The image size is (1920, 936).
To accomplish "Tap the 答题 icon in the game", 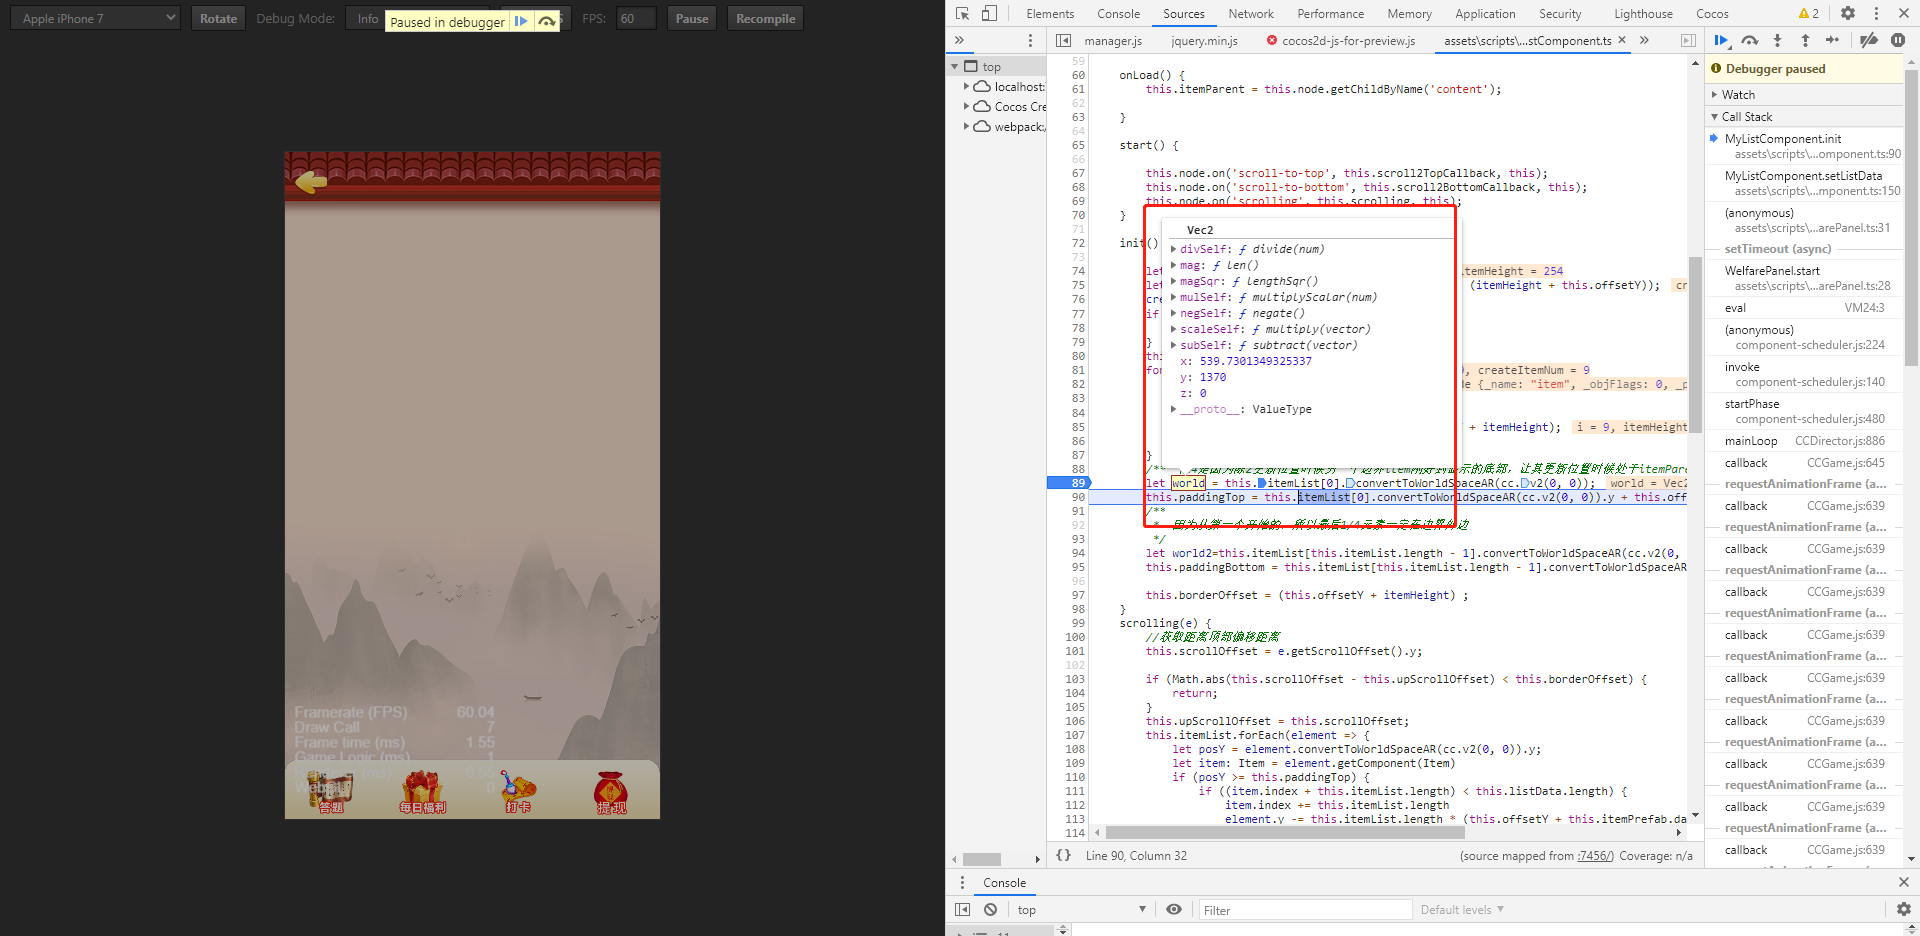I will (x=331, y=791).
